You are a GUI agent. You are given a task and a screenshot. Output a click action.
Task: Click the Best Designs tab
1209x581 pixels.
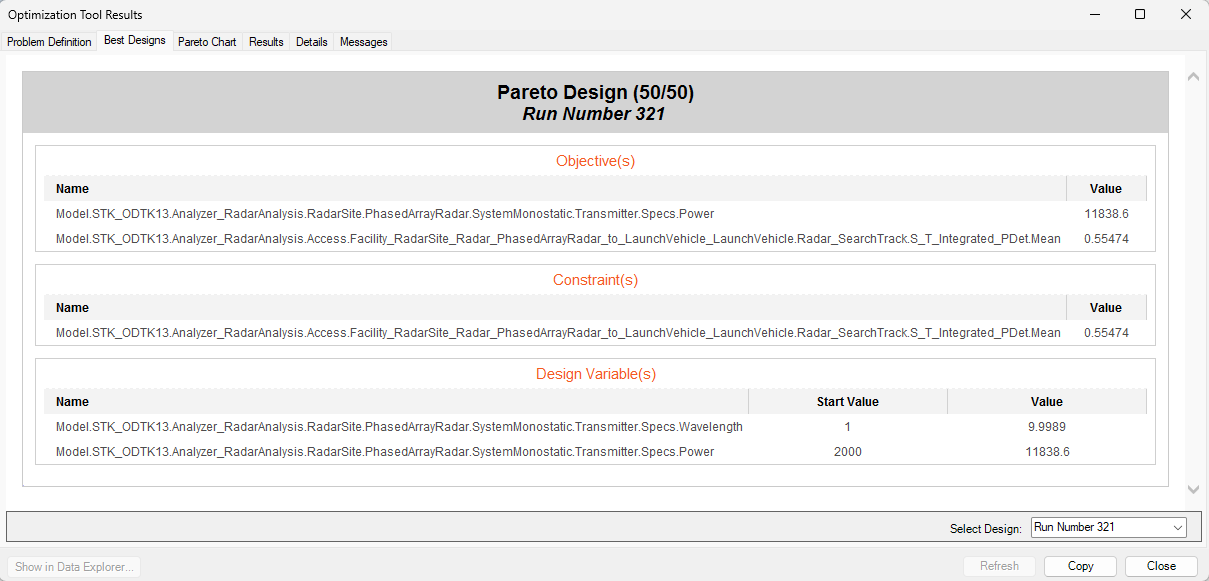tap(134, 41)
